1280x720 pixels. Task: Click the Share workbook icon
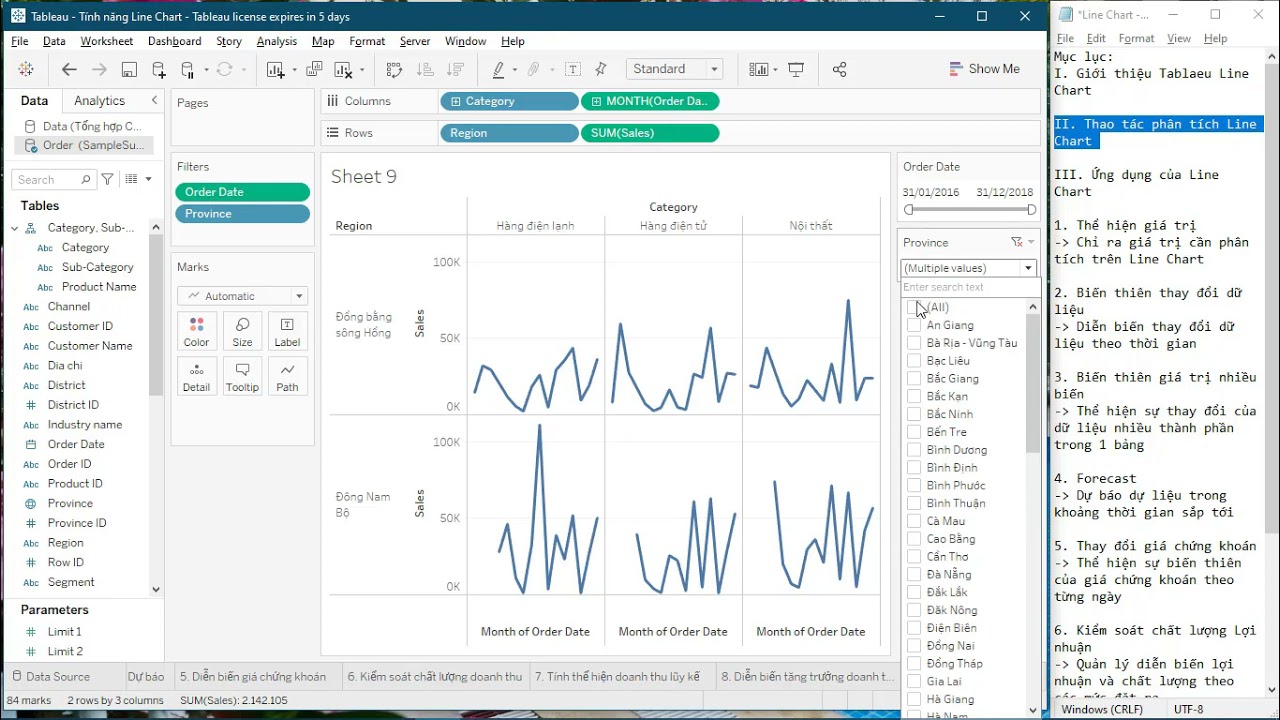click(839, 69)
